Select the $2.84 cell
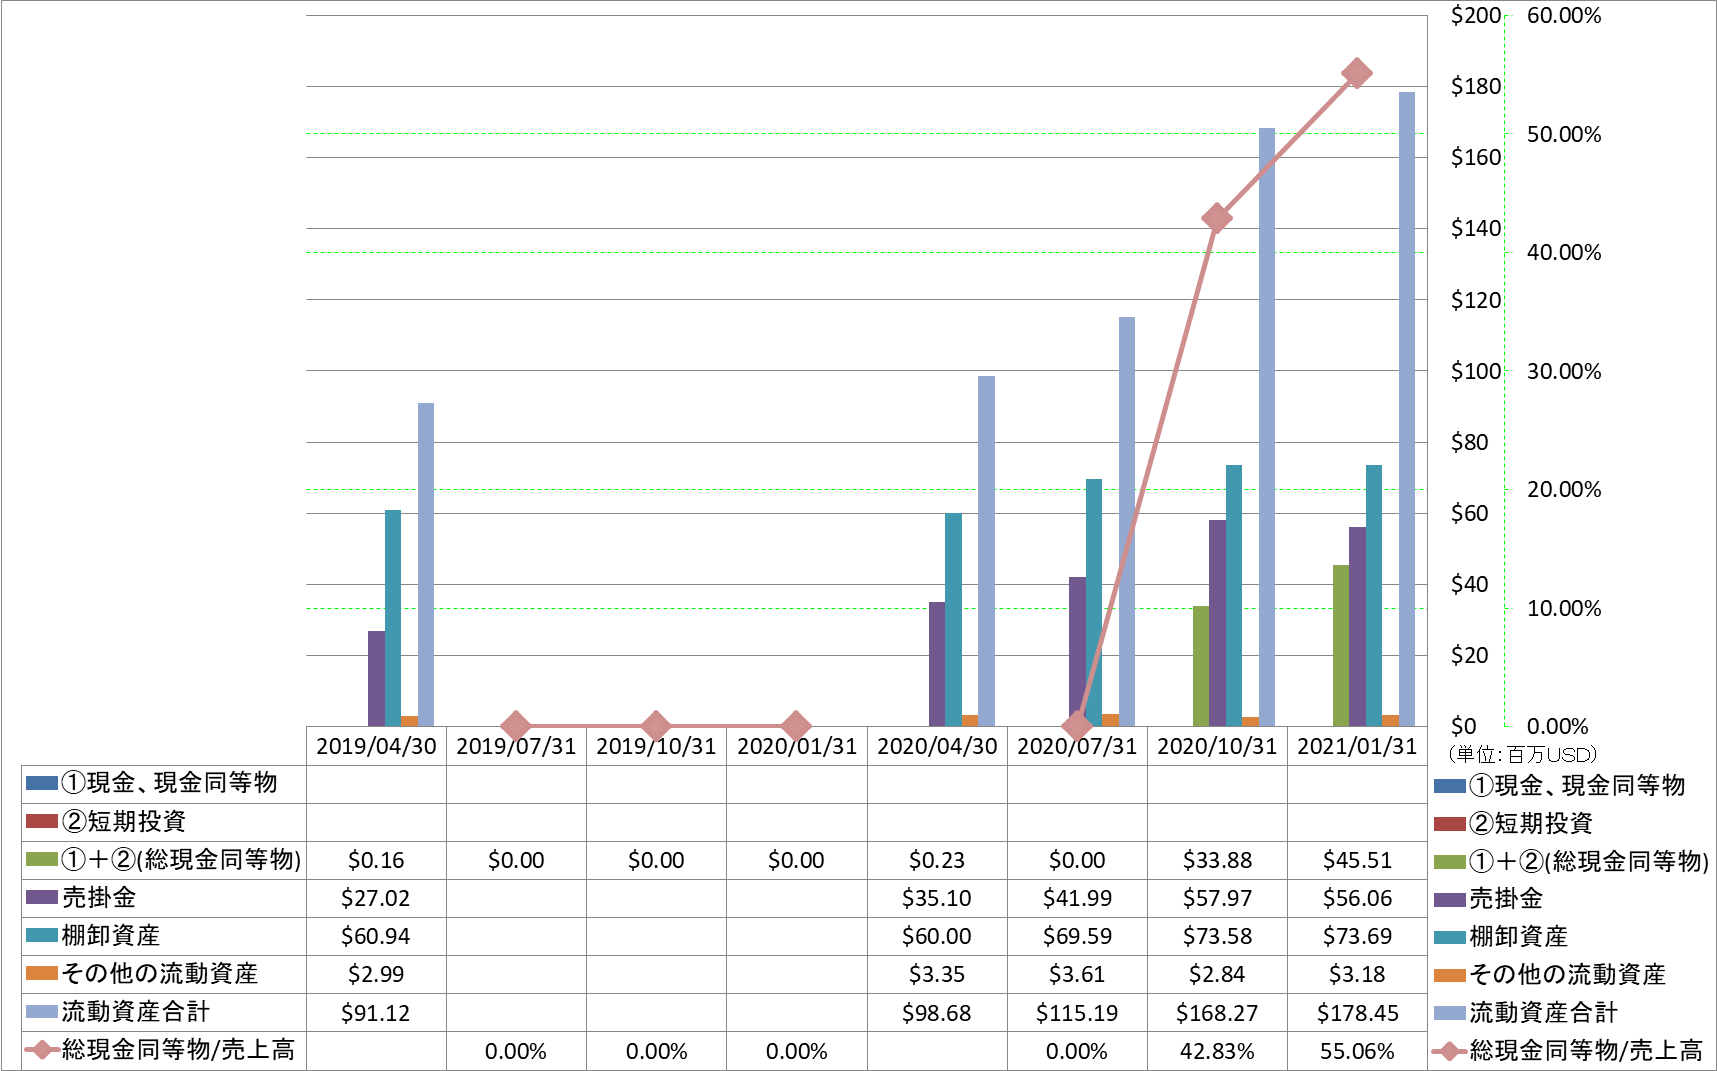 tap(1217, 974)
